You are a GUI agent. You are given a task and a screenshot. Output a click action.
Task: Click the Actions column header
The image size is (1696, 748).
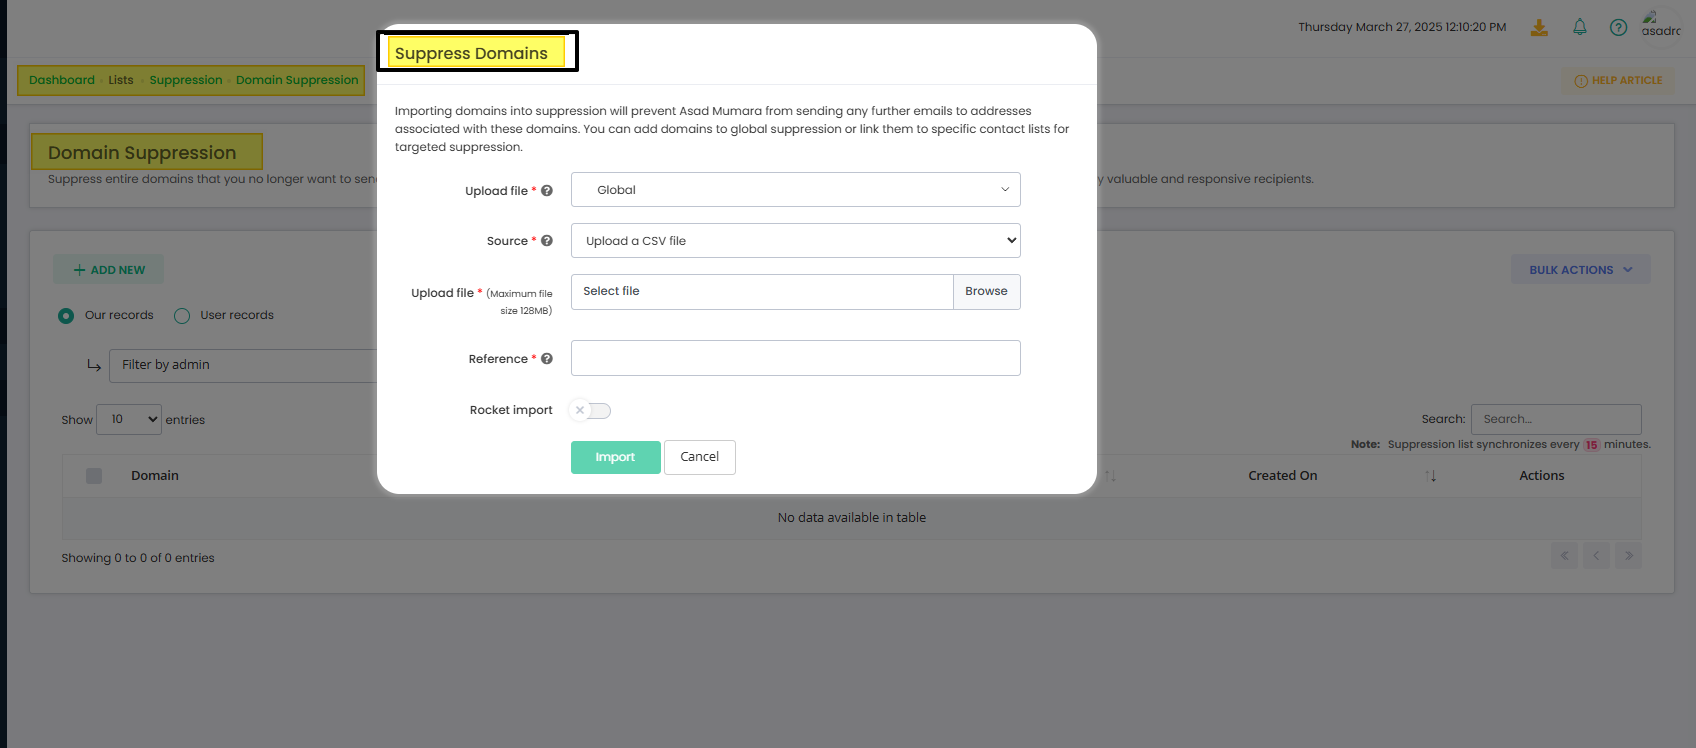coord(1542,476)
